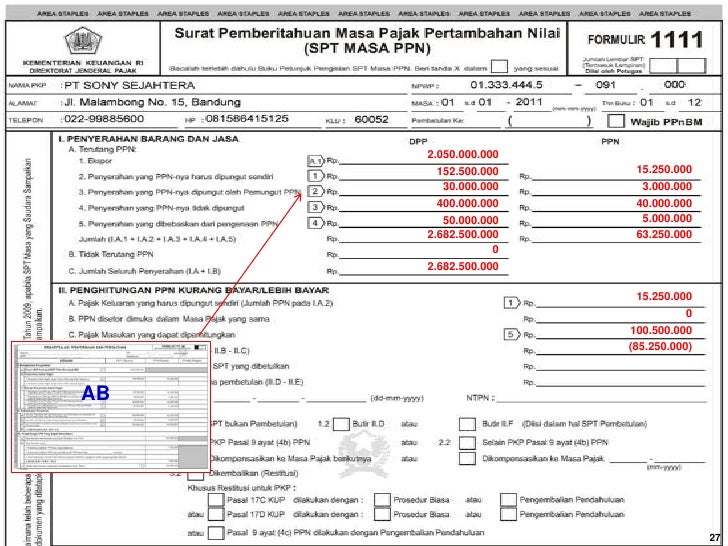Screen dimensions: 728x546
Task: Select address Jl. Malambong No. 15, Bandung
Action: tap(152, 102)
